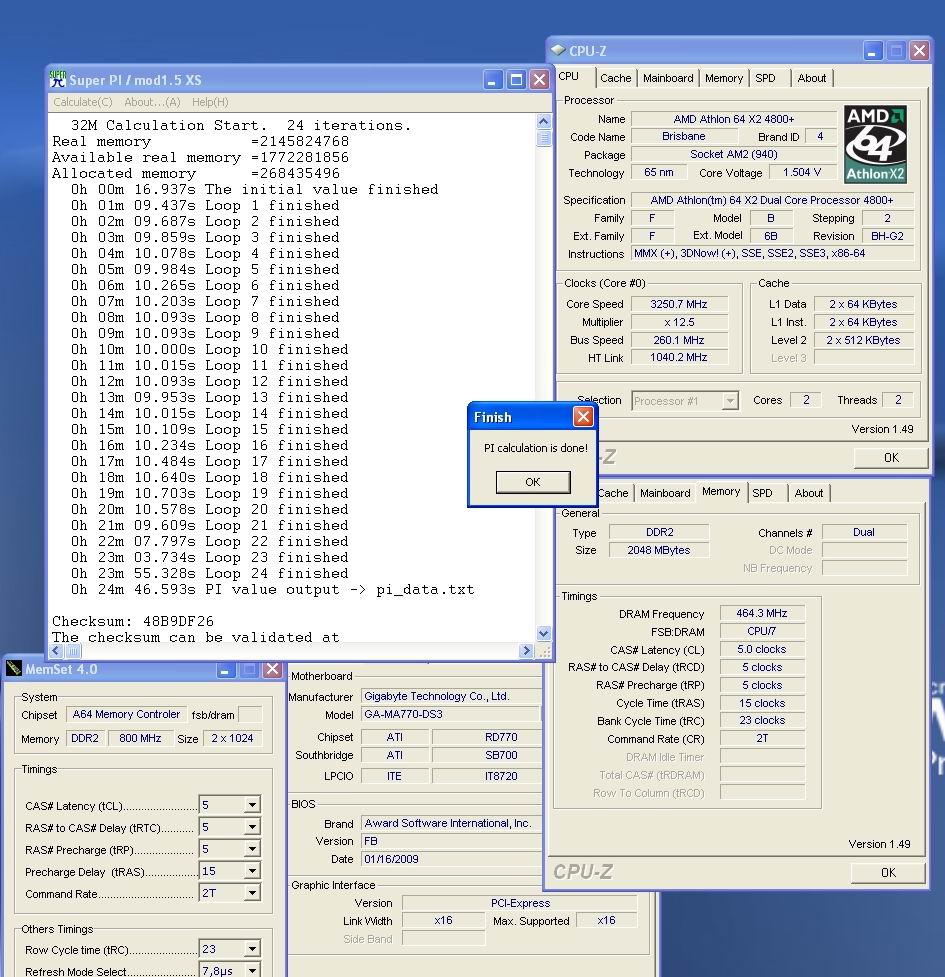945x977 pixels.
Task: Minimize the Super PI window
Action: coord(492,80)
